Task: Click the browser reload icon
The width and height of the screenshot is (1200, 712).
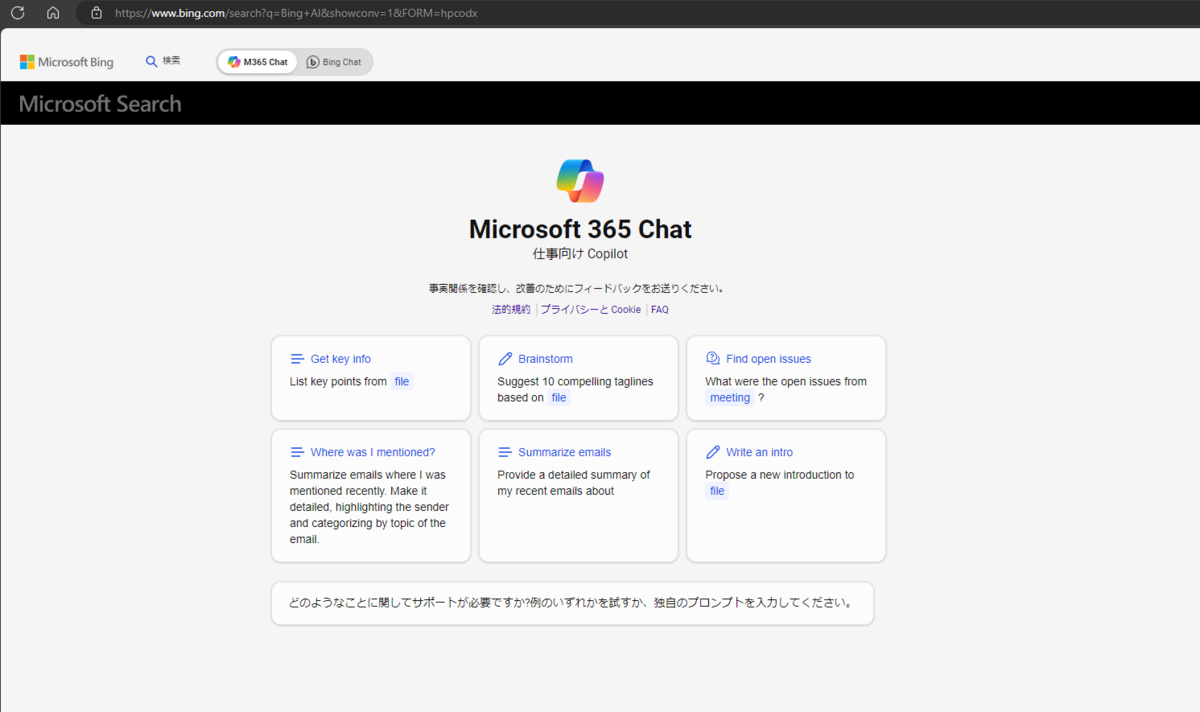Action: tap(17, 13)
